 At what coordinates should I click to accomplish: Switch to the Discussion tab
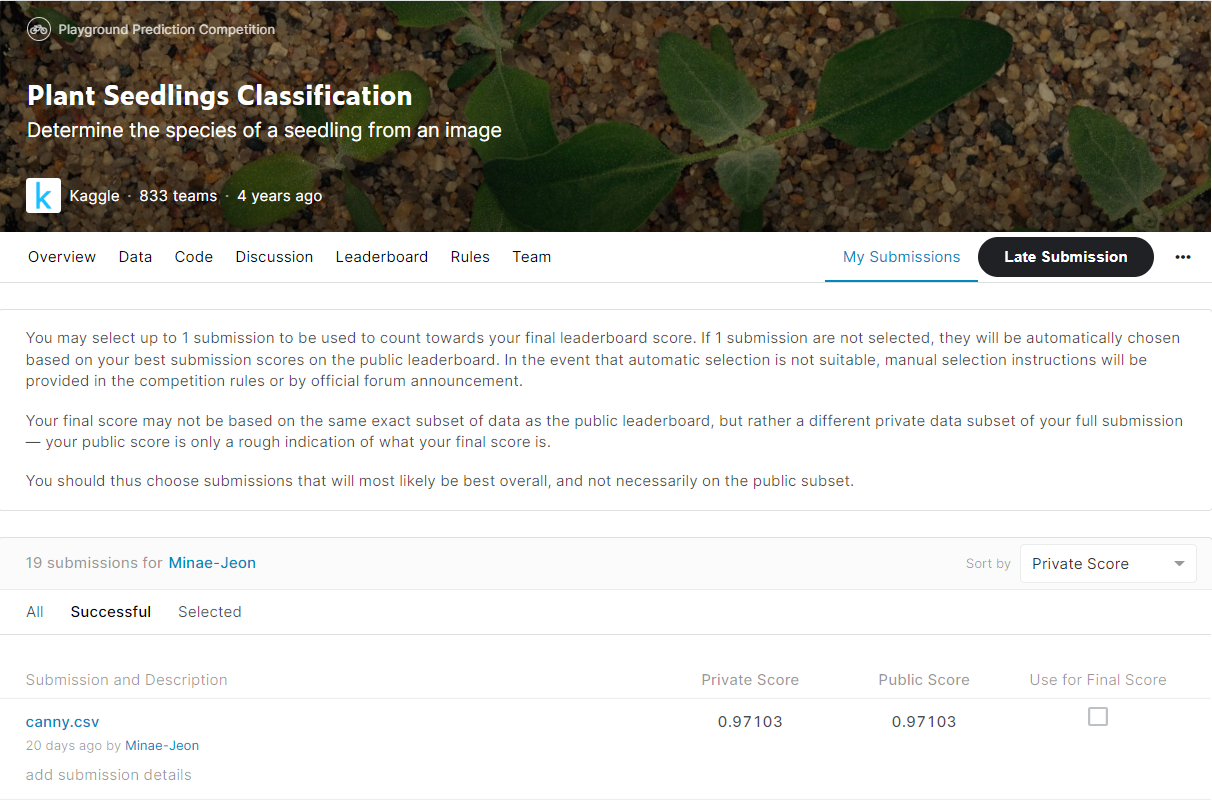click(274, 257)
